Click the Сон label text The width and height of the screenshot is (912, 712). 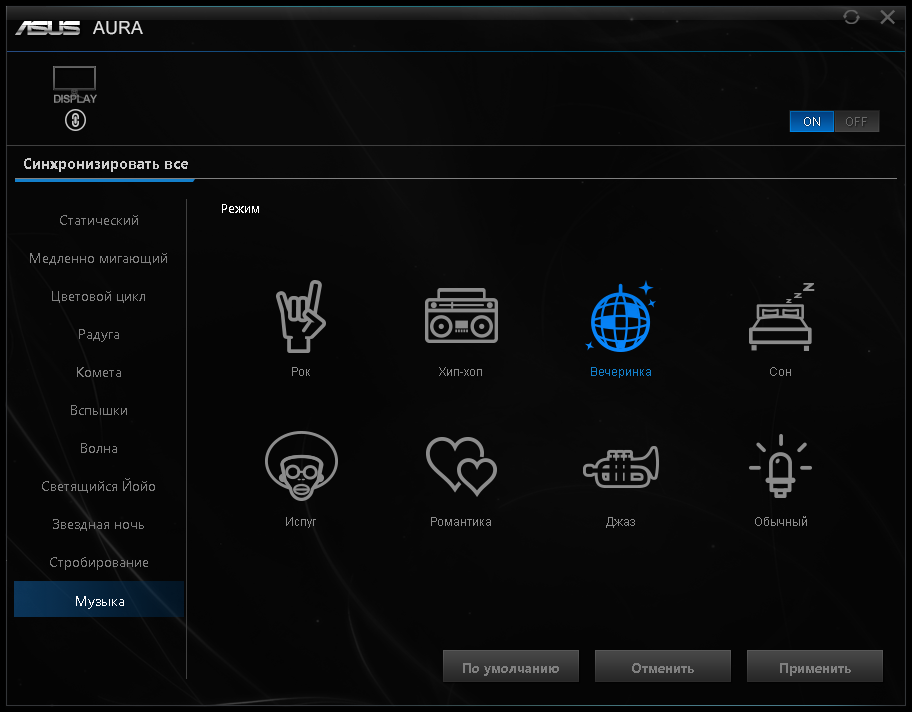pyautogui.click(x=781, y=372)
